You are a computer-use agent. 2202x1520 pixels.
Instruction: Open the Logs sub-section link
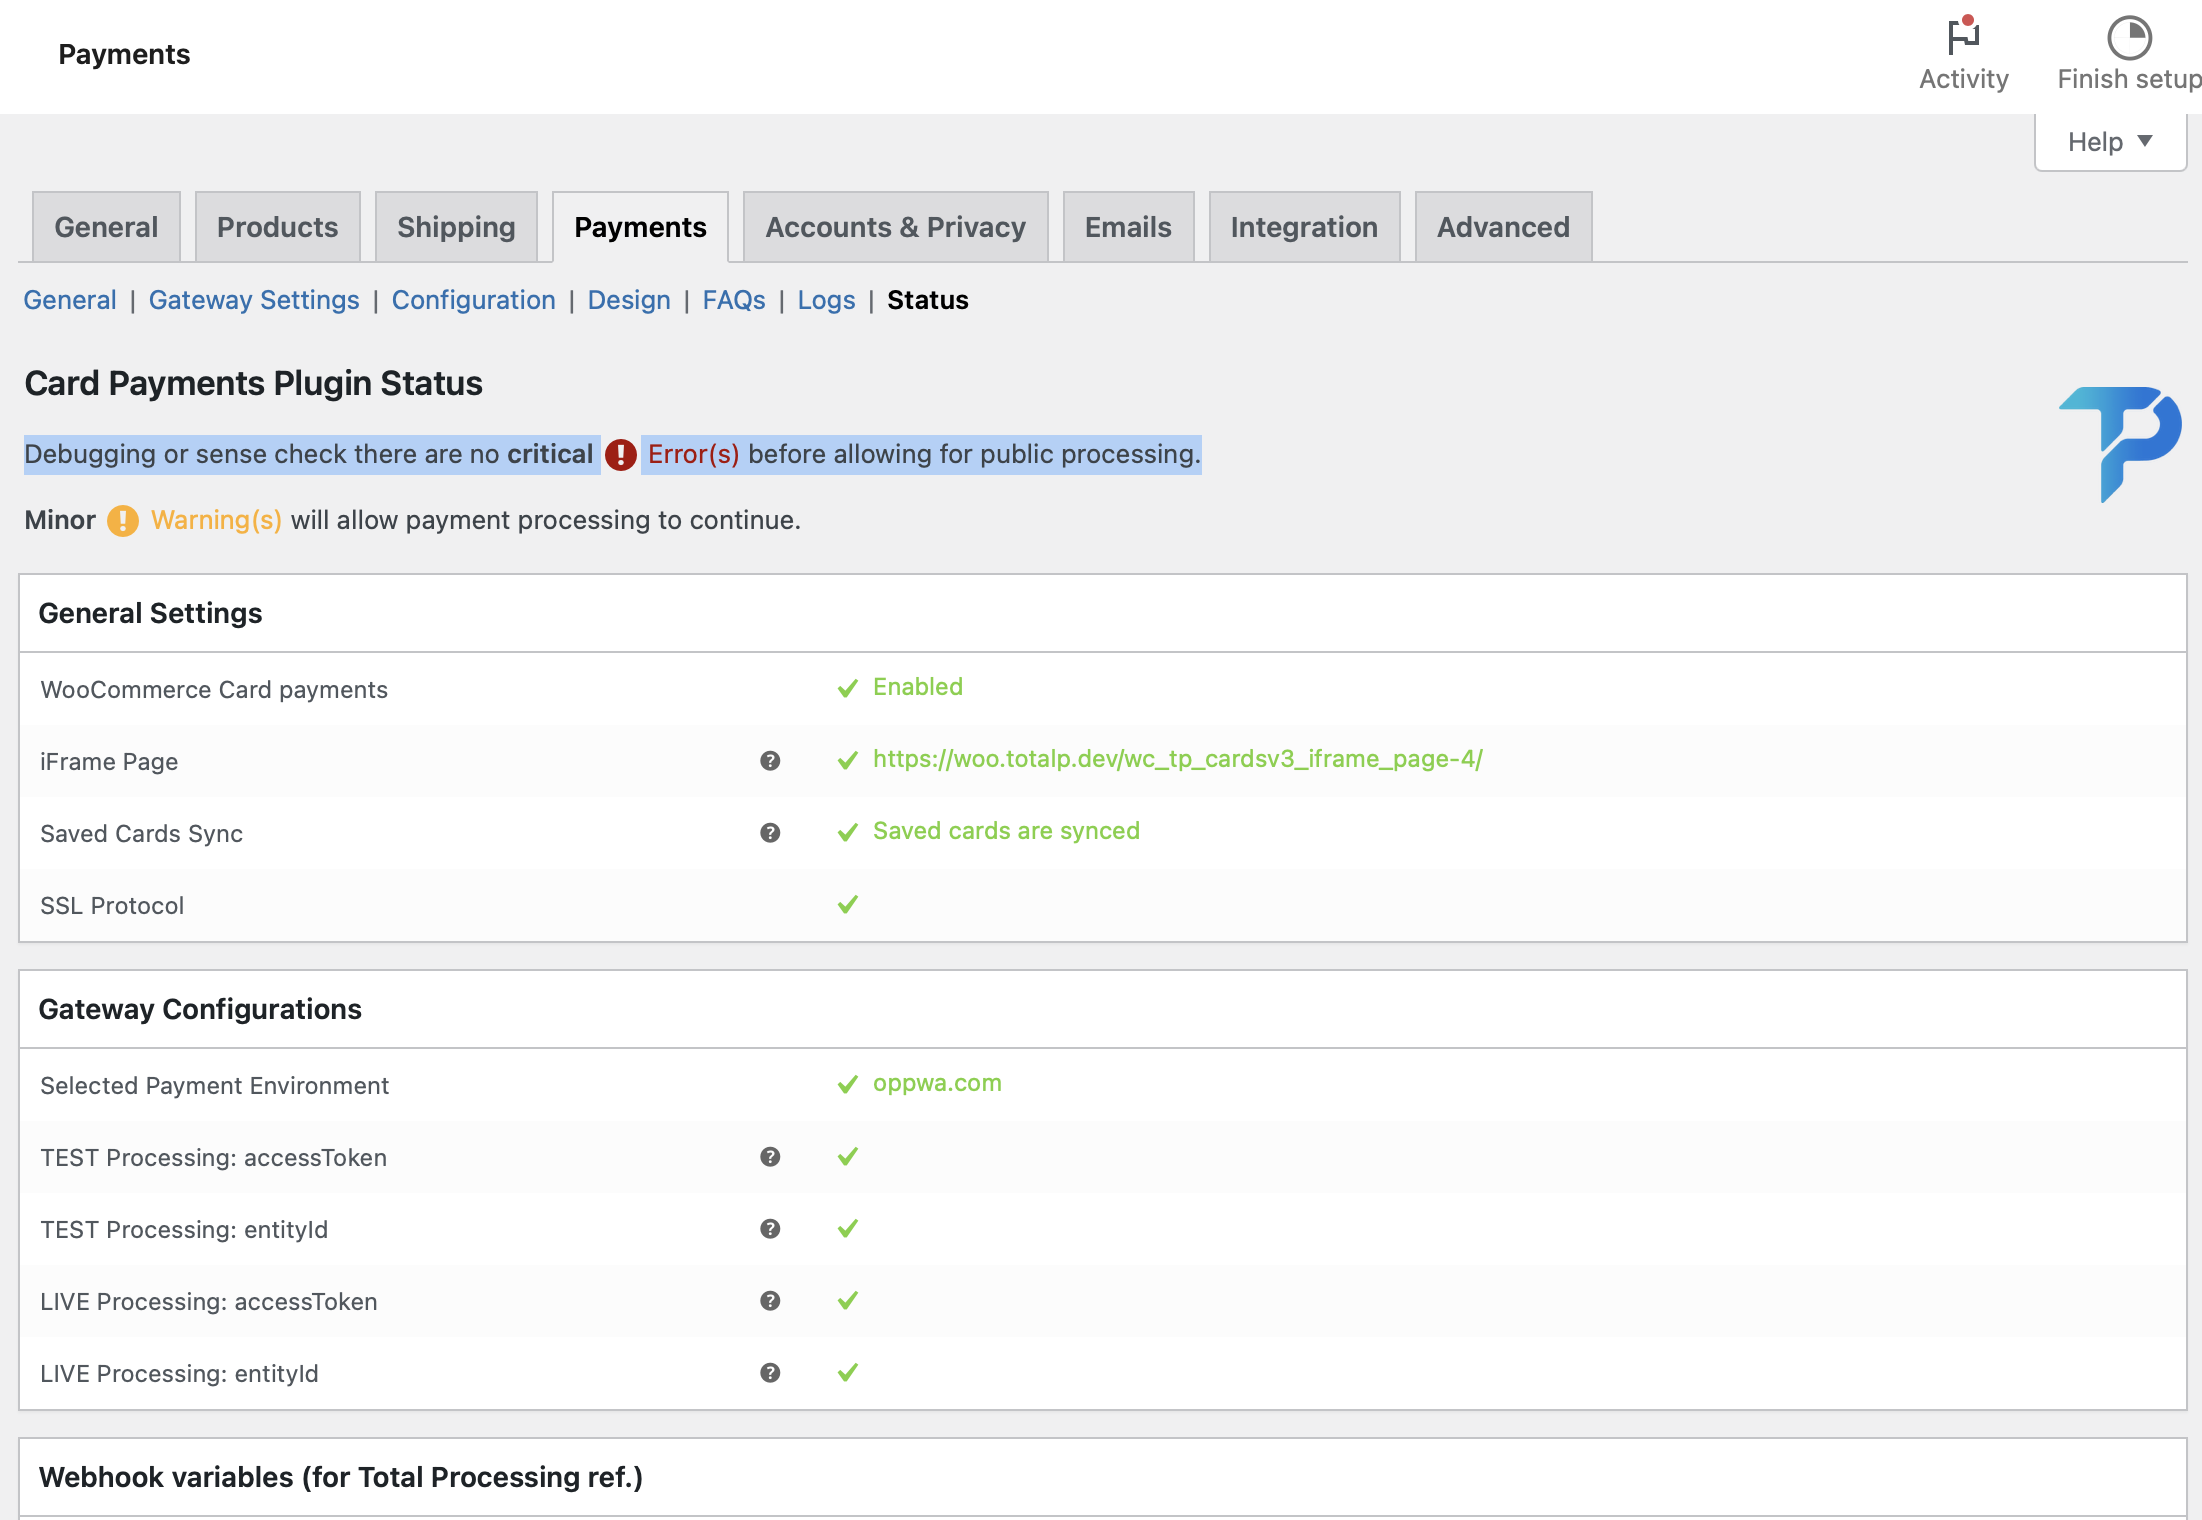point(826,300)
